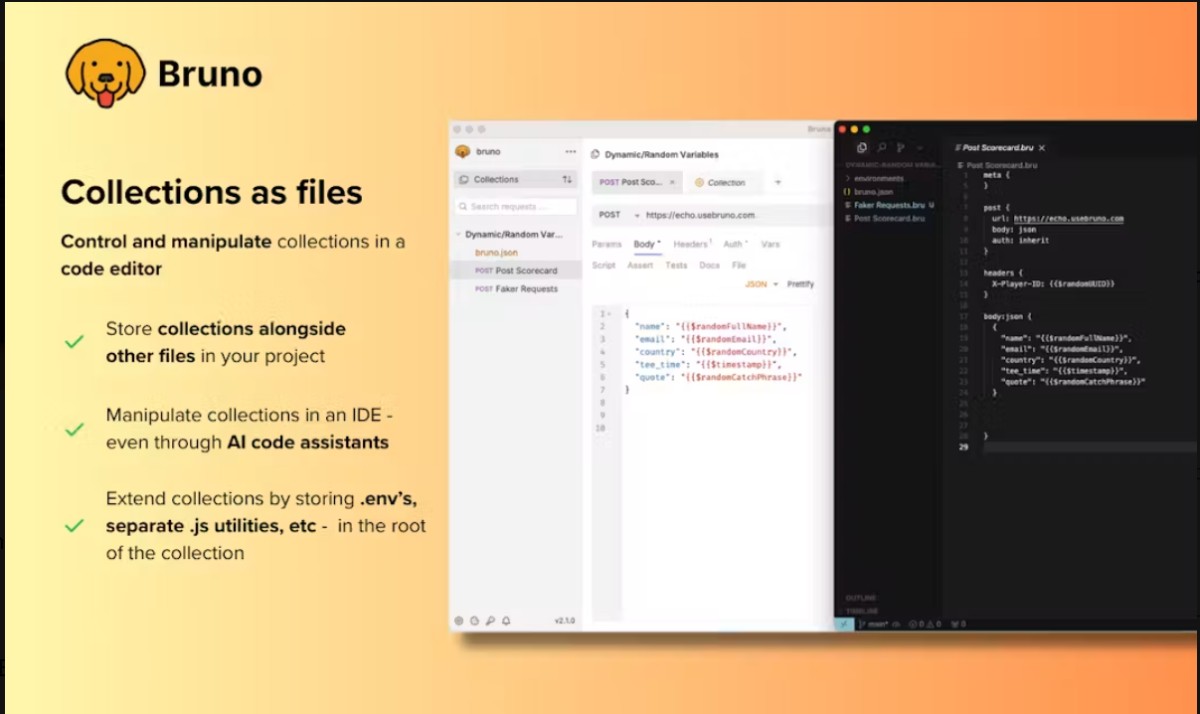Open the three-dots menu next to bruno
The height and width of the screenshot is (714, 1200).
570,152
